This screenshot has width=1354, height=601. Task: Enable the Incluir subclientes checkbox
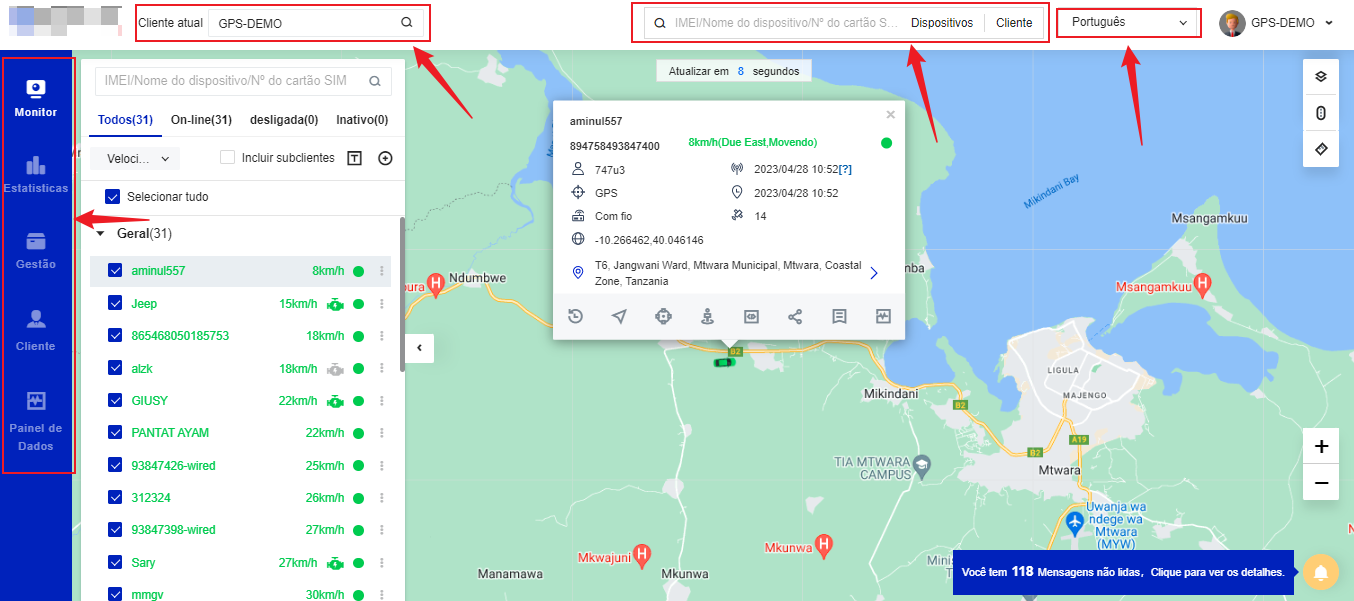coord(227,158)
